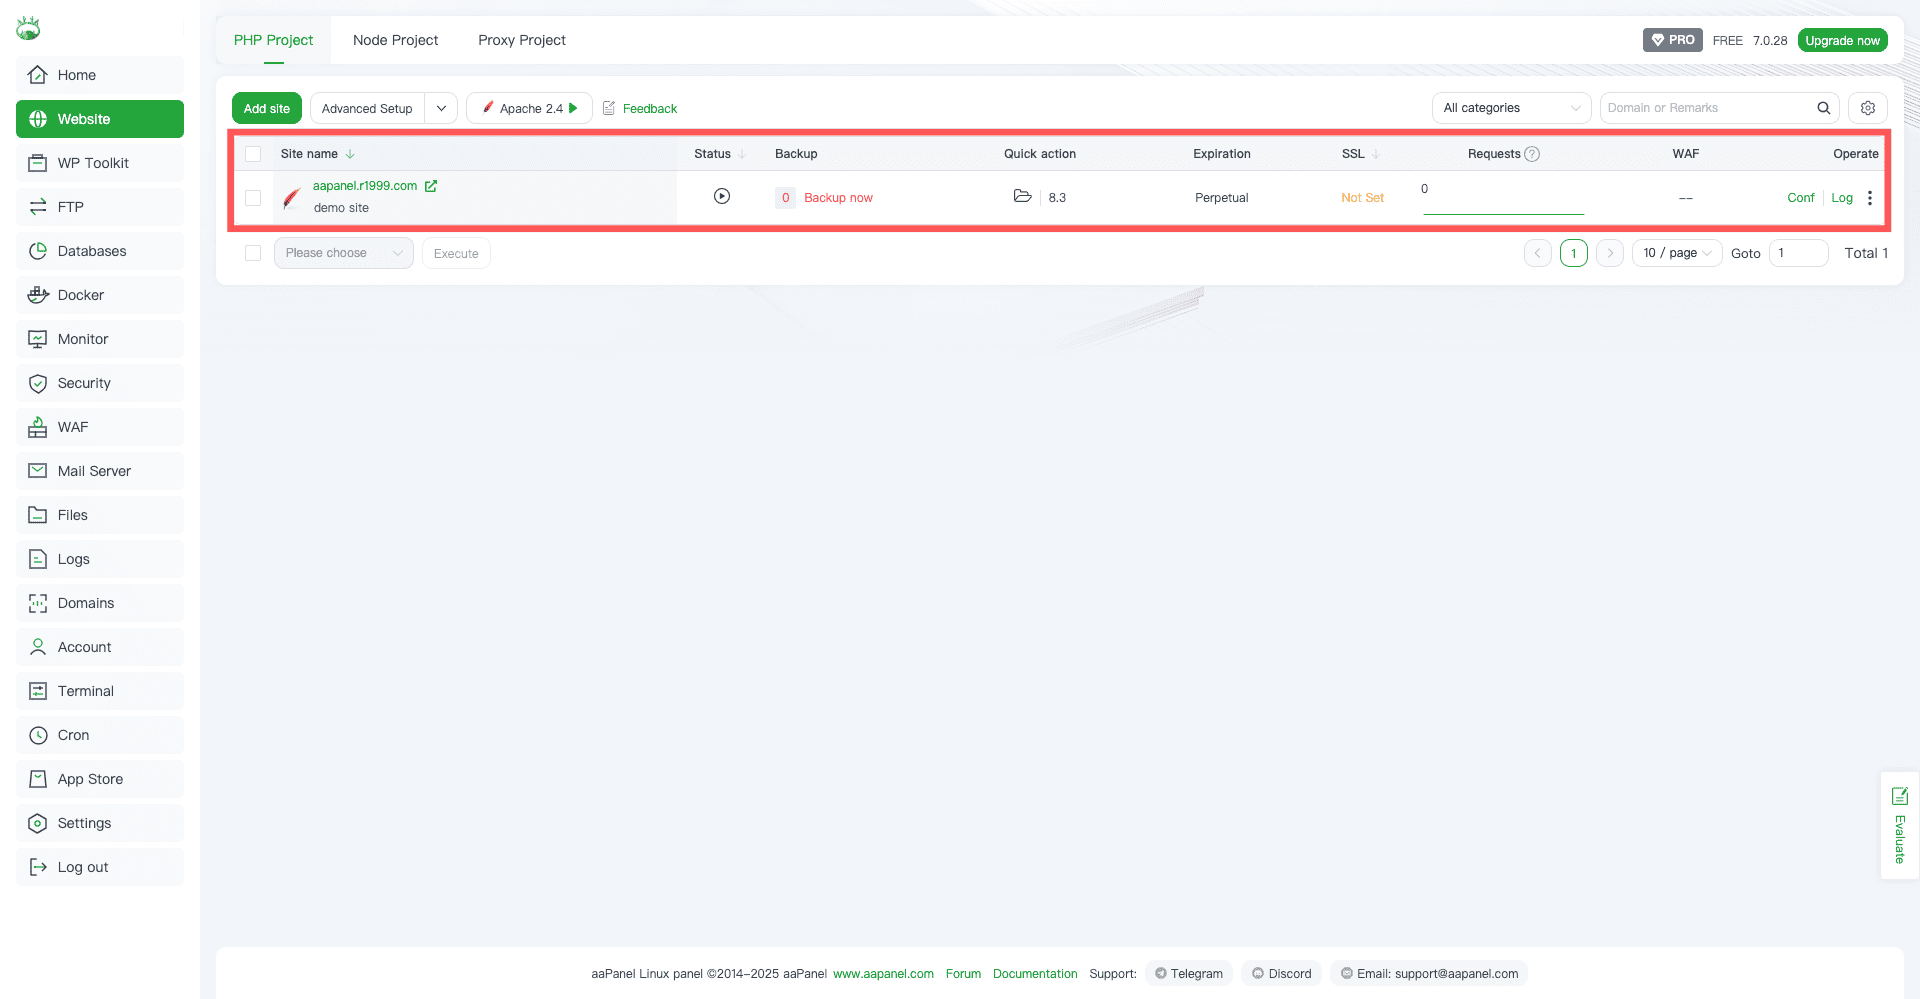1920x999 pixels.
Task: Switch to the Node Project tab
Action: click(395, 40)
